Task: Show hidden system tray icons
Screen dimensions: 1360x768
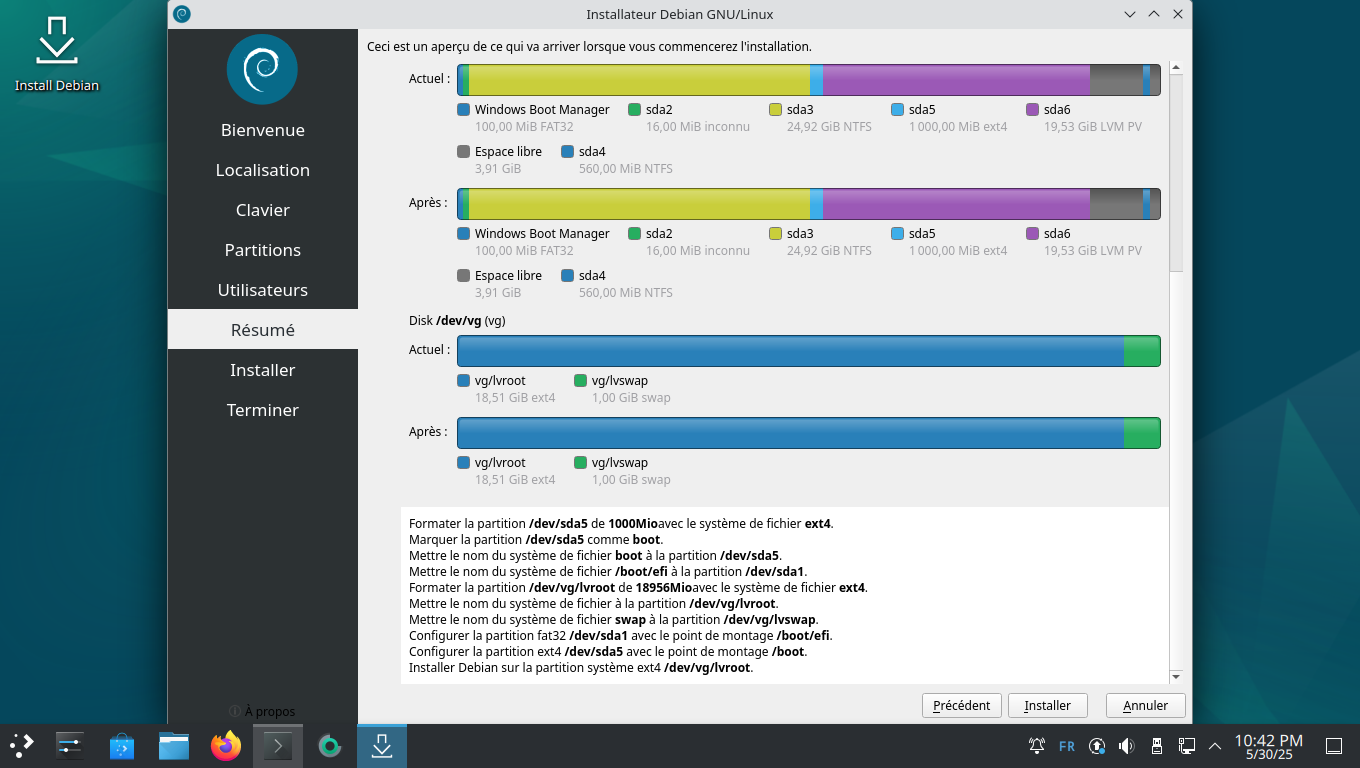Action: (1215, 746)
